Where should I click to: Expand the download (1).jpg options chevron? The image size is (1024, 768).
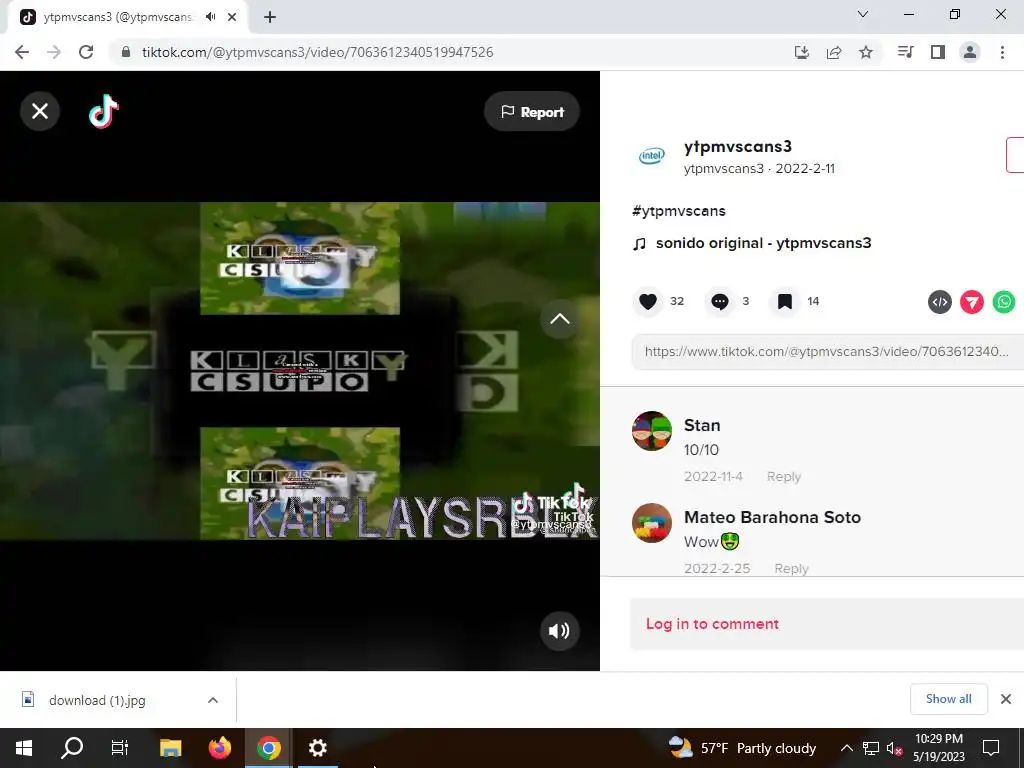[212, 700]
